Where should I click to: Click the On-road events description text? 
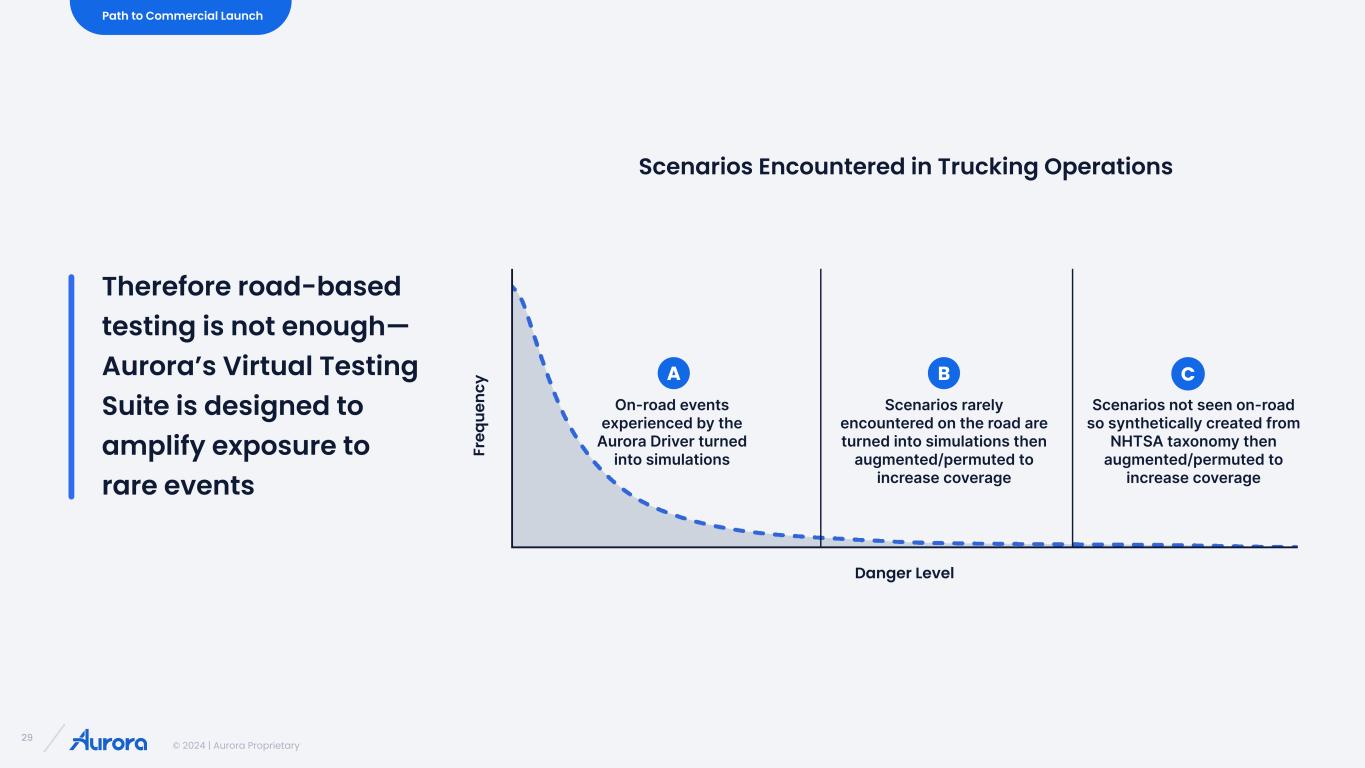pos(672,432)
